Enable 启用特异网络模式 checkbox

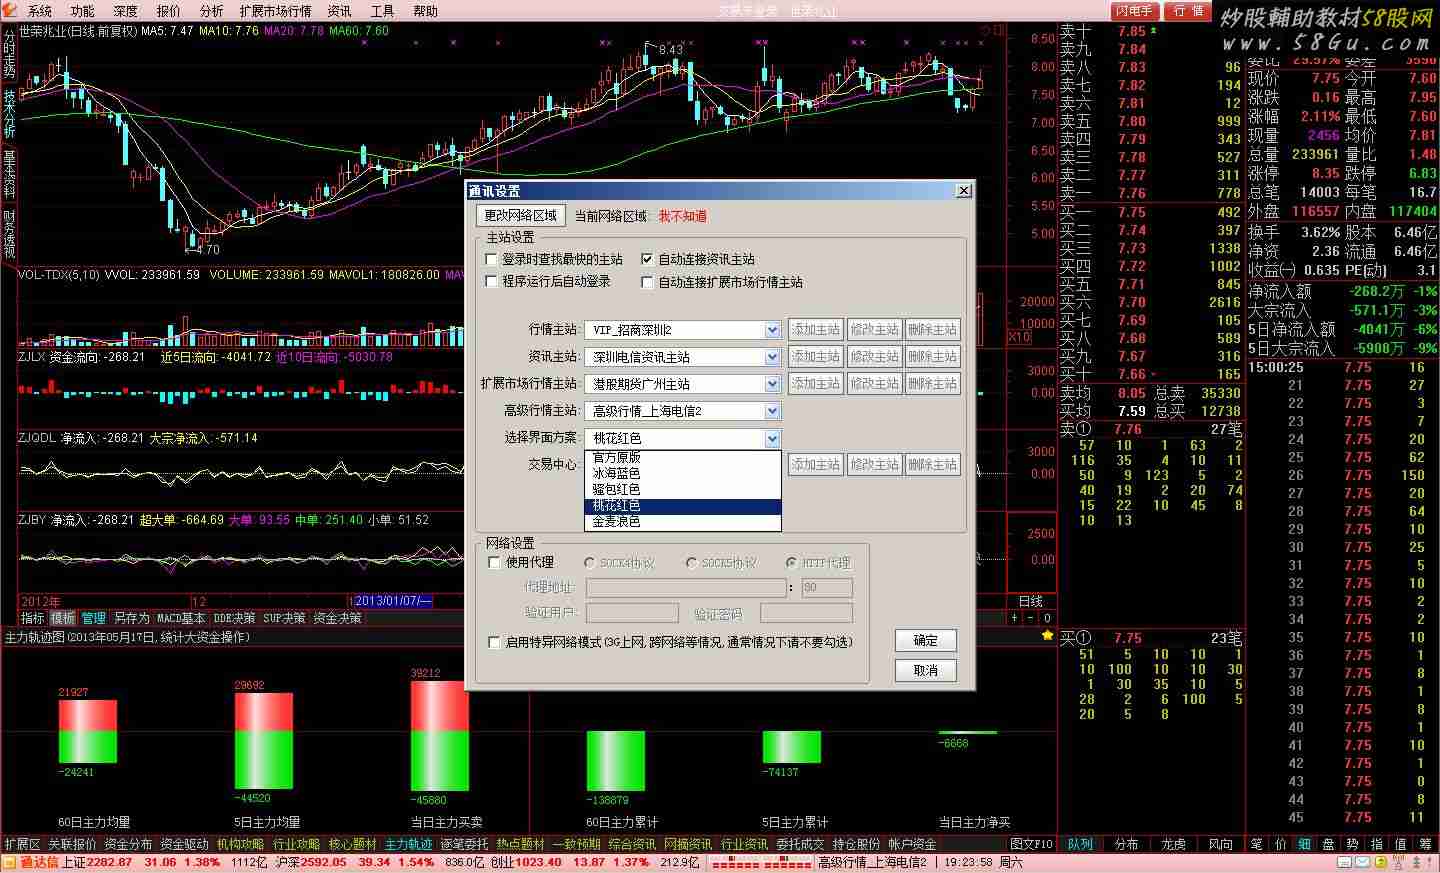coord(494,642)
